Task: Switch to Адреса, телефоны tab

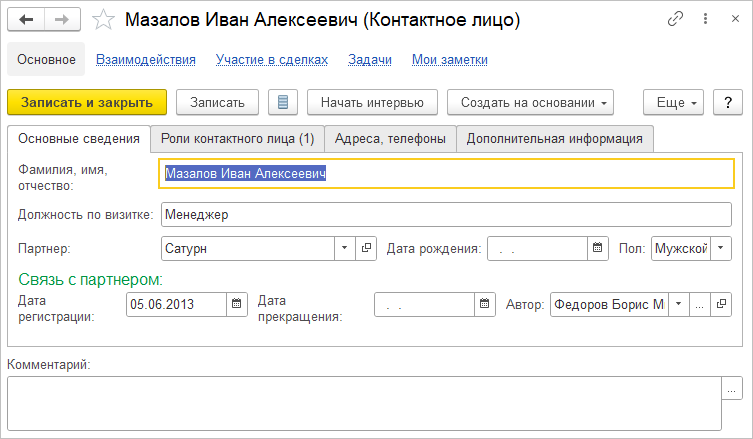Action: pos(390,138)
